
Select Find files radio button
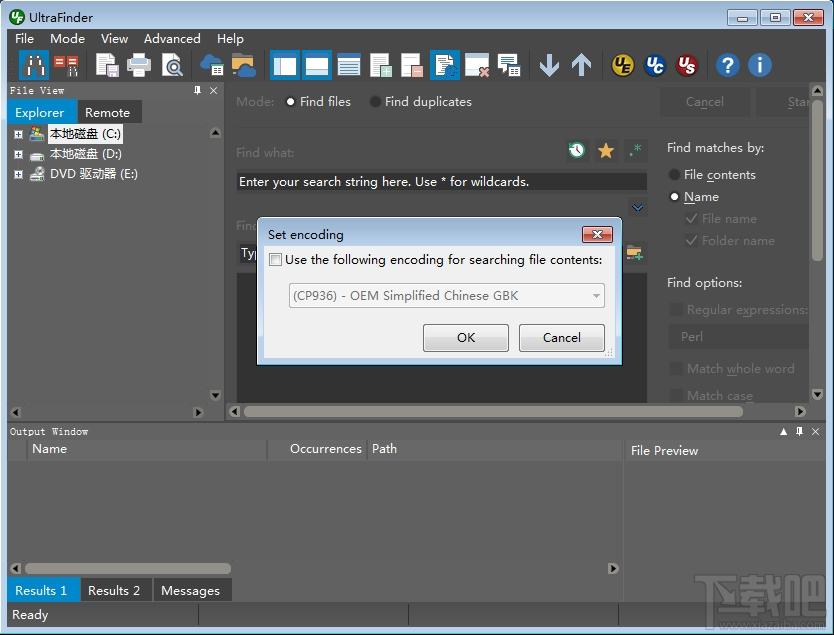[x=290, y=102]
